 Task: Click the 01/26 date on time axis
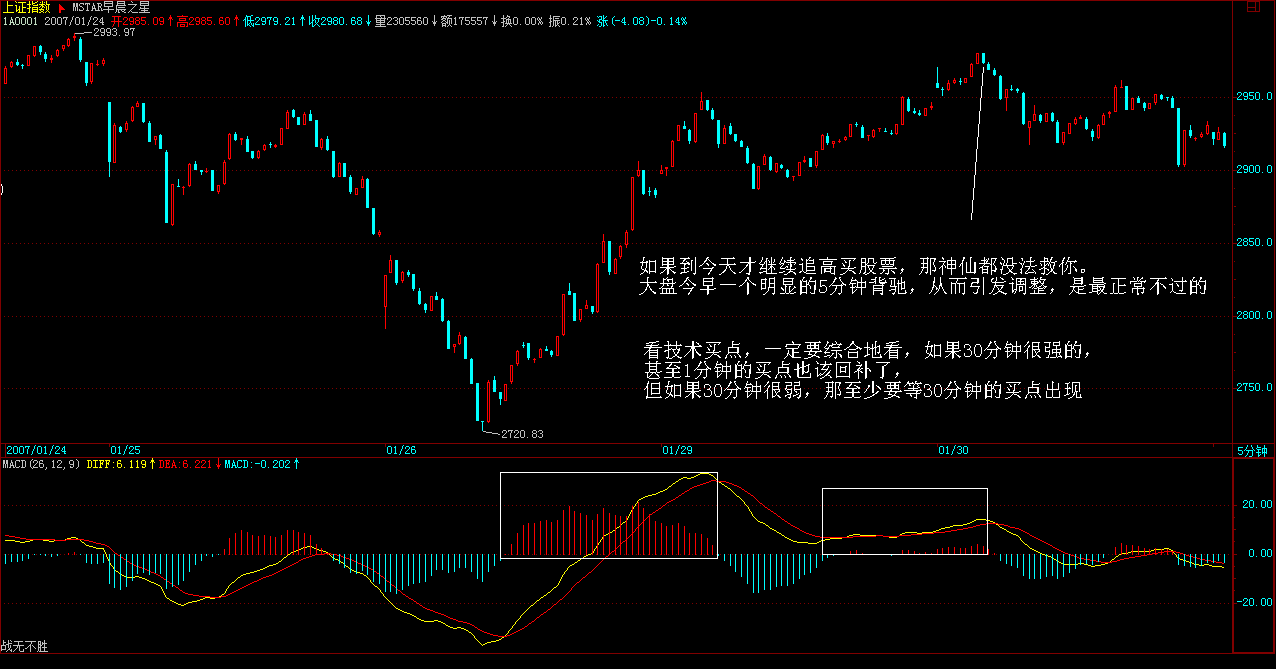[401, 450]
